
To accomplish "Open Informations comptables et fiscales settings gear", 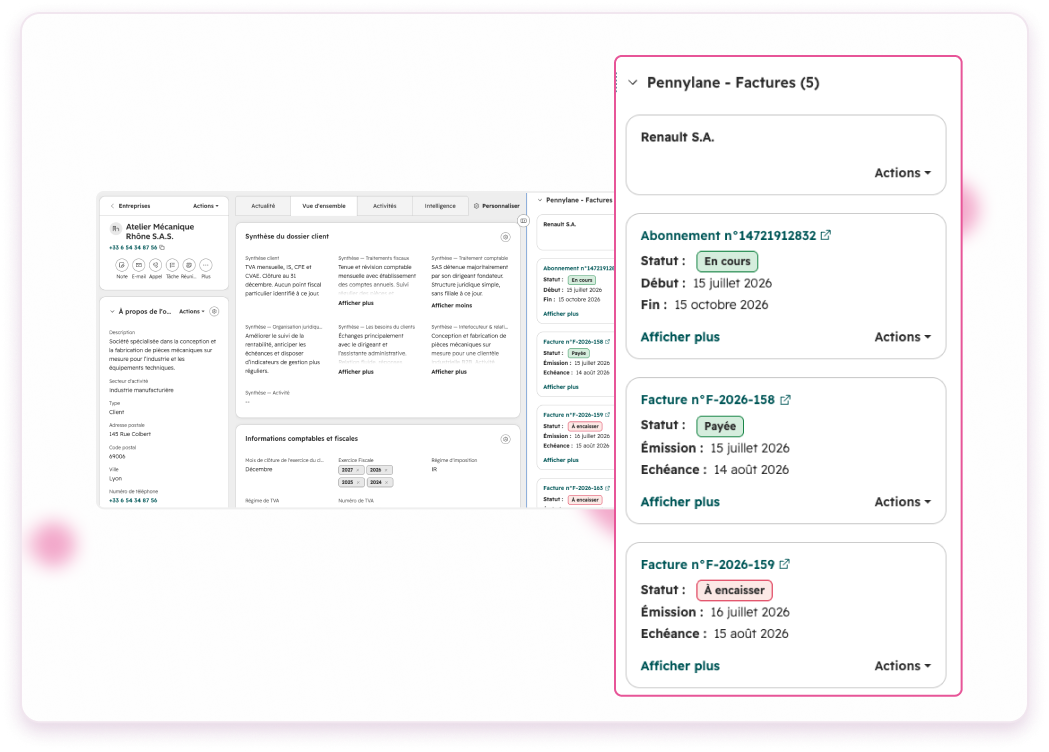I will [x=505, y=439].
